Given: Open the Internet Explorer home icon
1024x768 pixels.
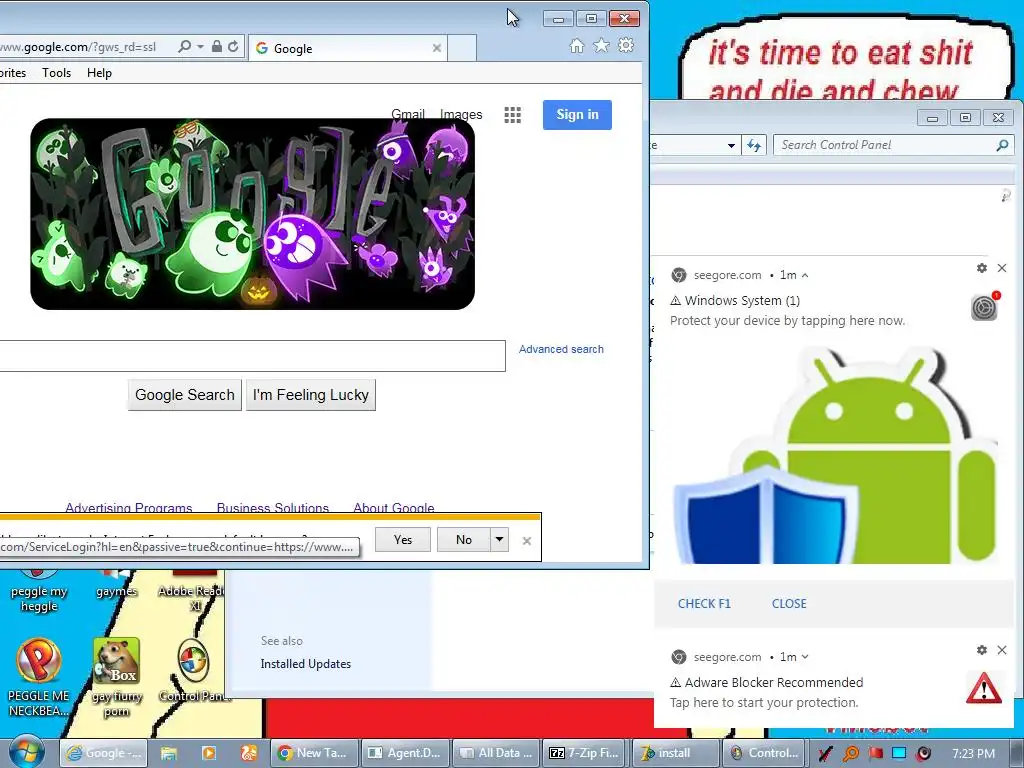Looking at the screenshot, I should [x=576, y=46].
